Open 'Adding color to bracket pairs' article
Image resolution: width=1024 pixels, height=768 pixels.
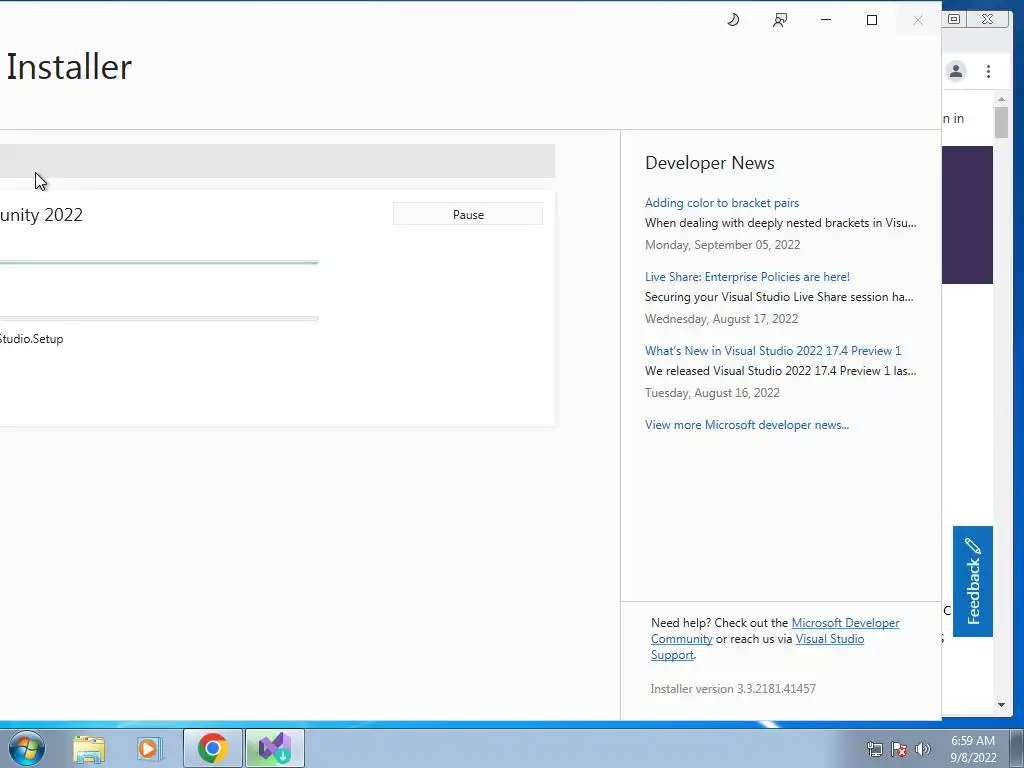coord(722,203)
